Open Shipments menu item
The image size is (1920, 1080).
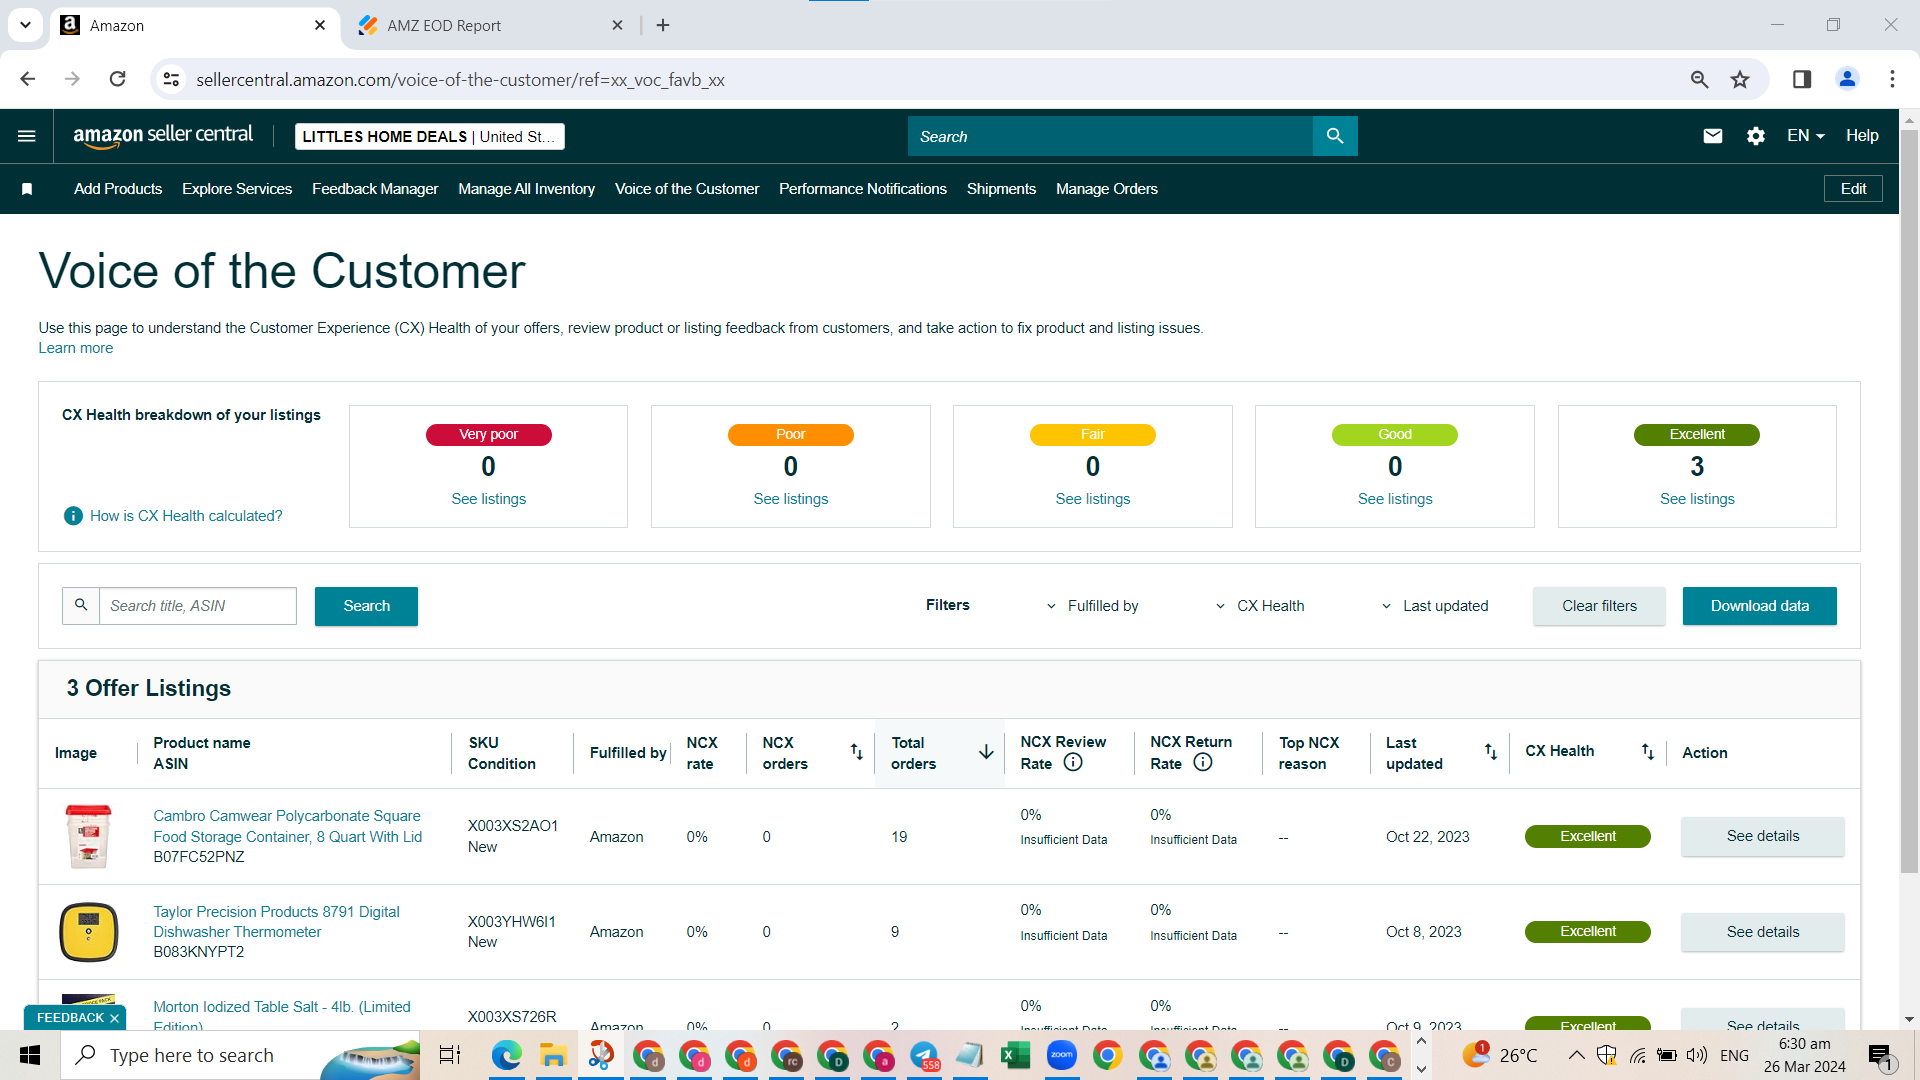click(x=1001, y=189)
